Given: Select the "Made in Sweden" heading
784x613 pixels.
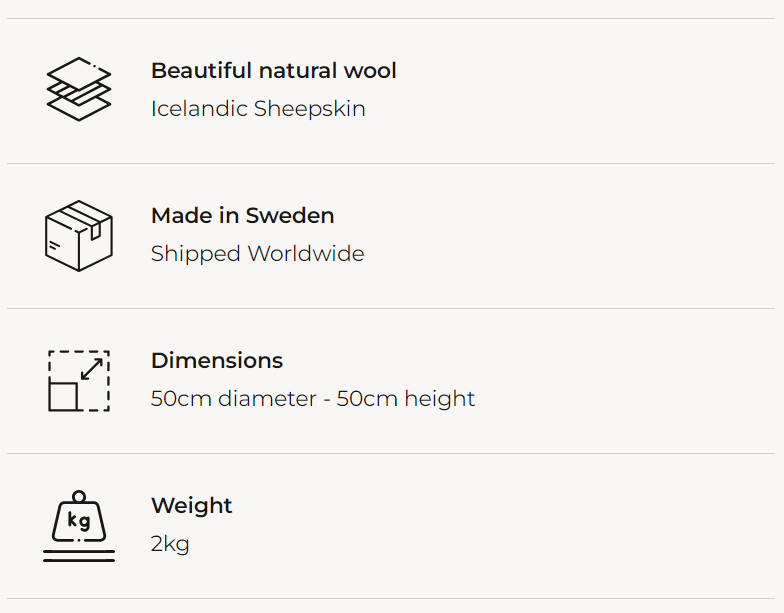Looking at the screenshot, I should (242, 216).
